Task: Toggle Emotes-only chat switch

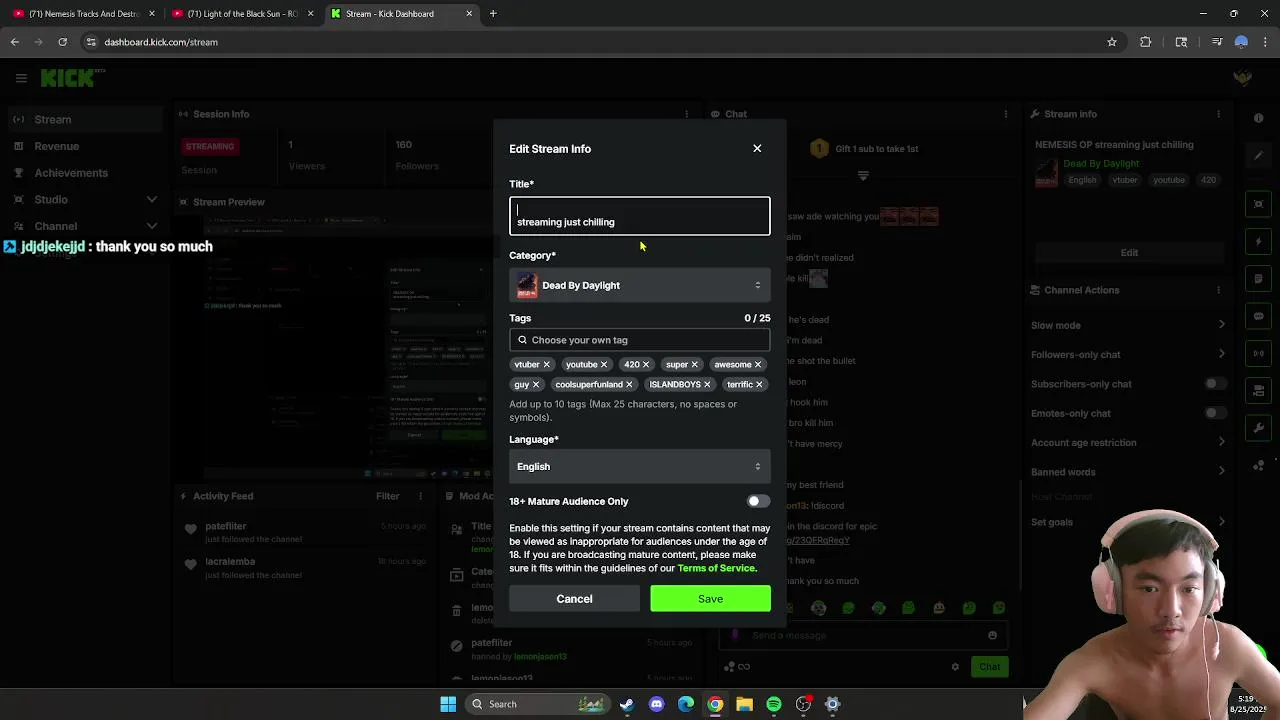Action: [x=1214, y=413]
